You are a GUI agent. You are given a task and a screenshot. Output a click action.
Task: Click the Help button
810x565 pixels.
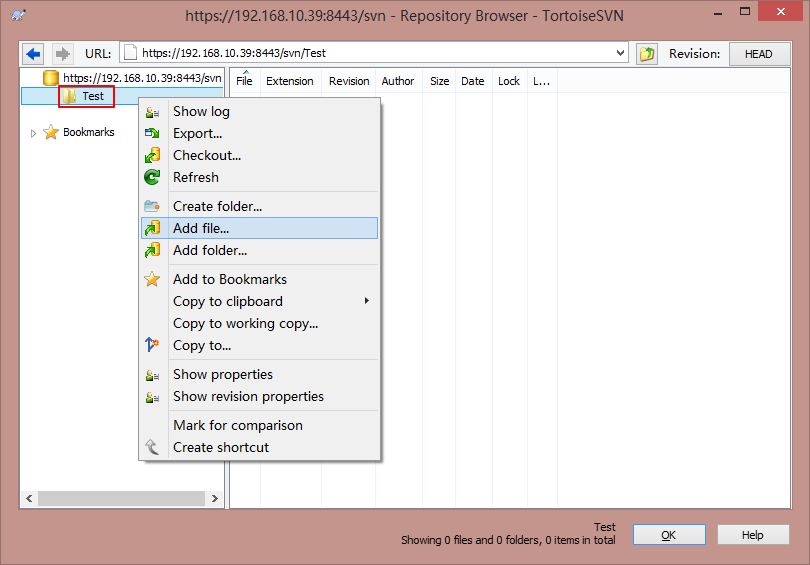point(753,535)
